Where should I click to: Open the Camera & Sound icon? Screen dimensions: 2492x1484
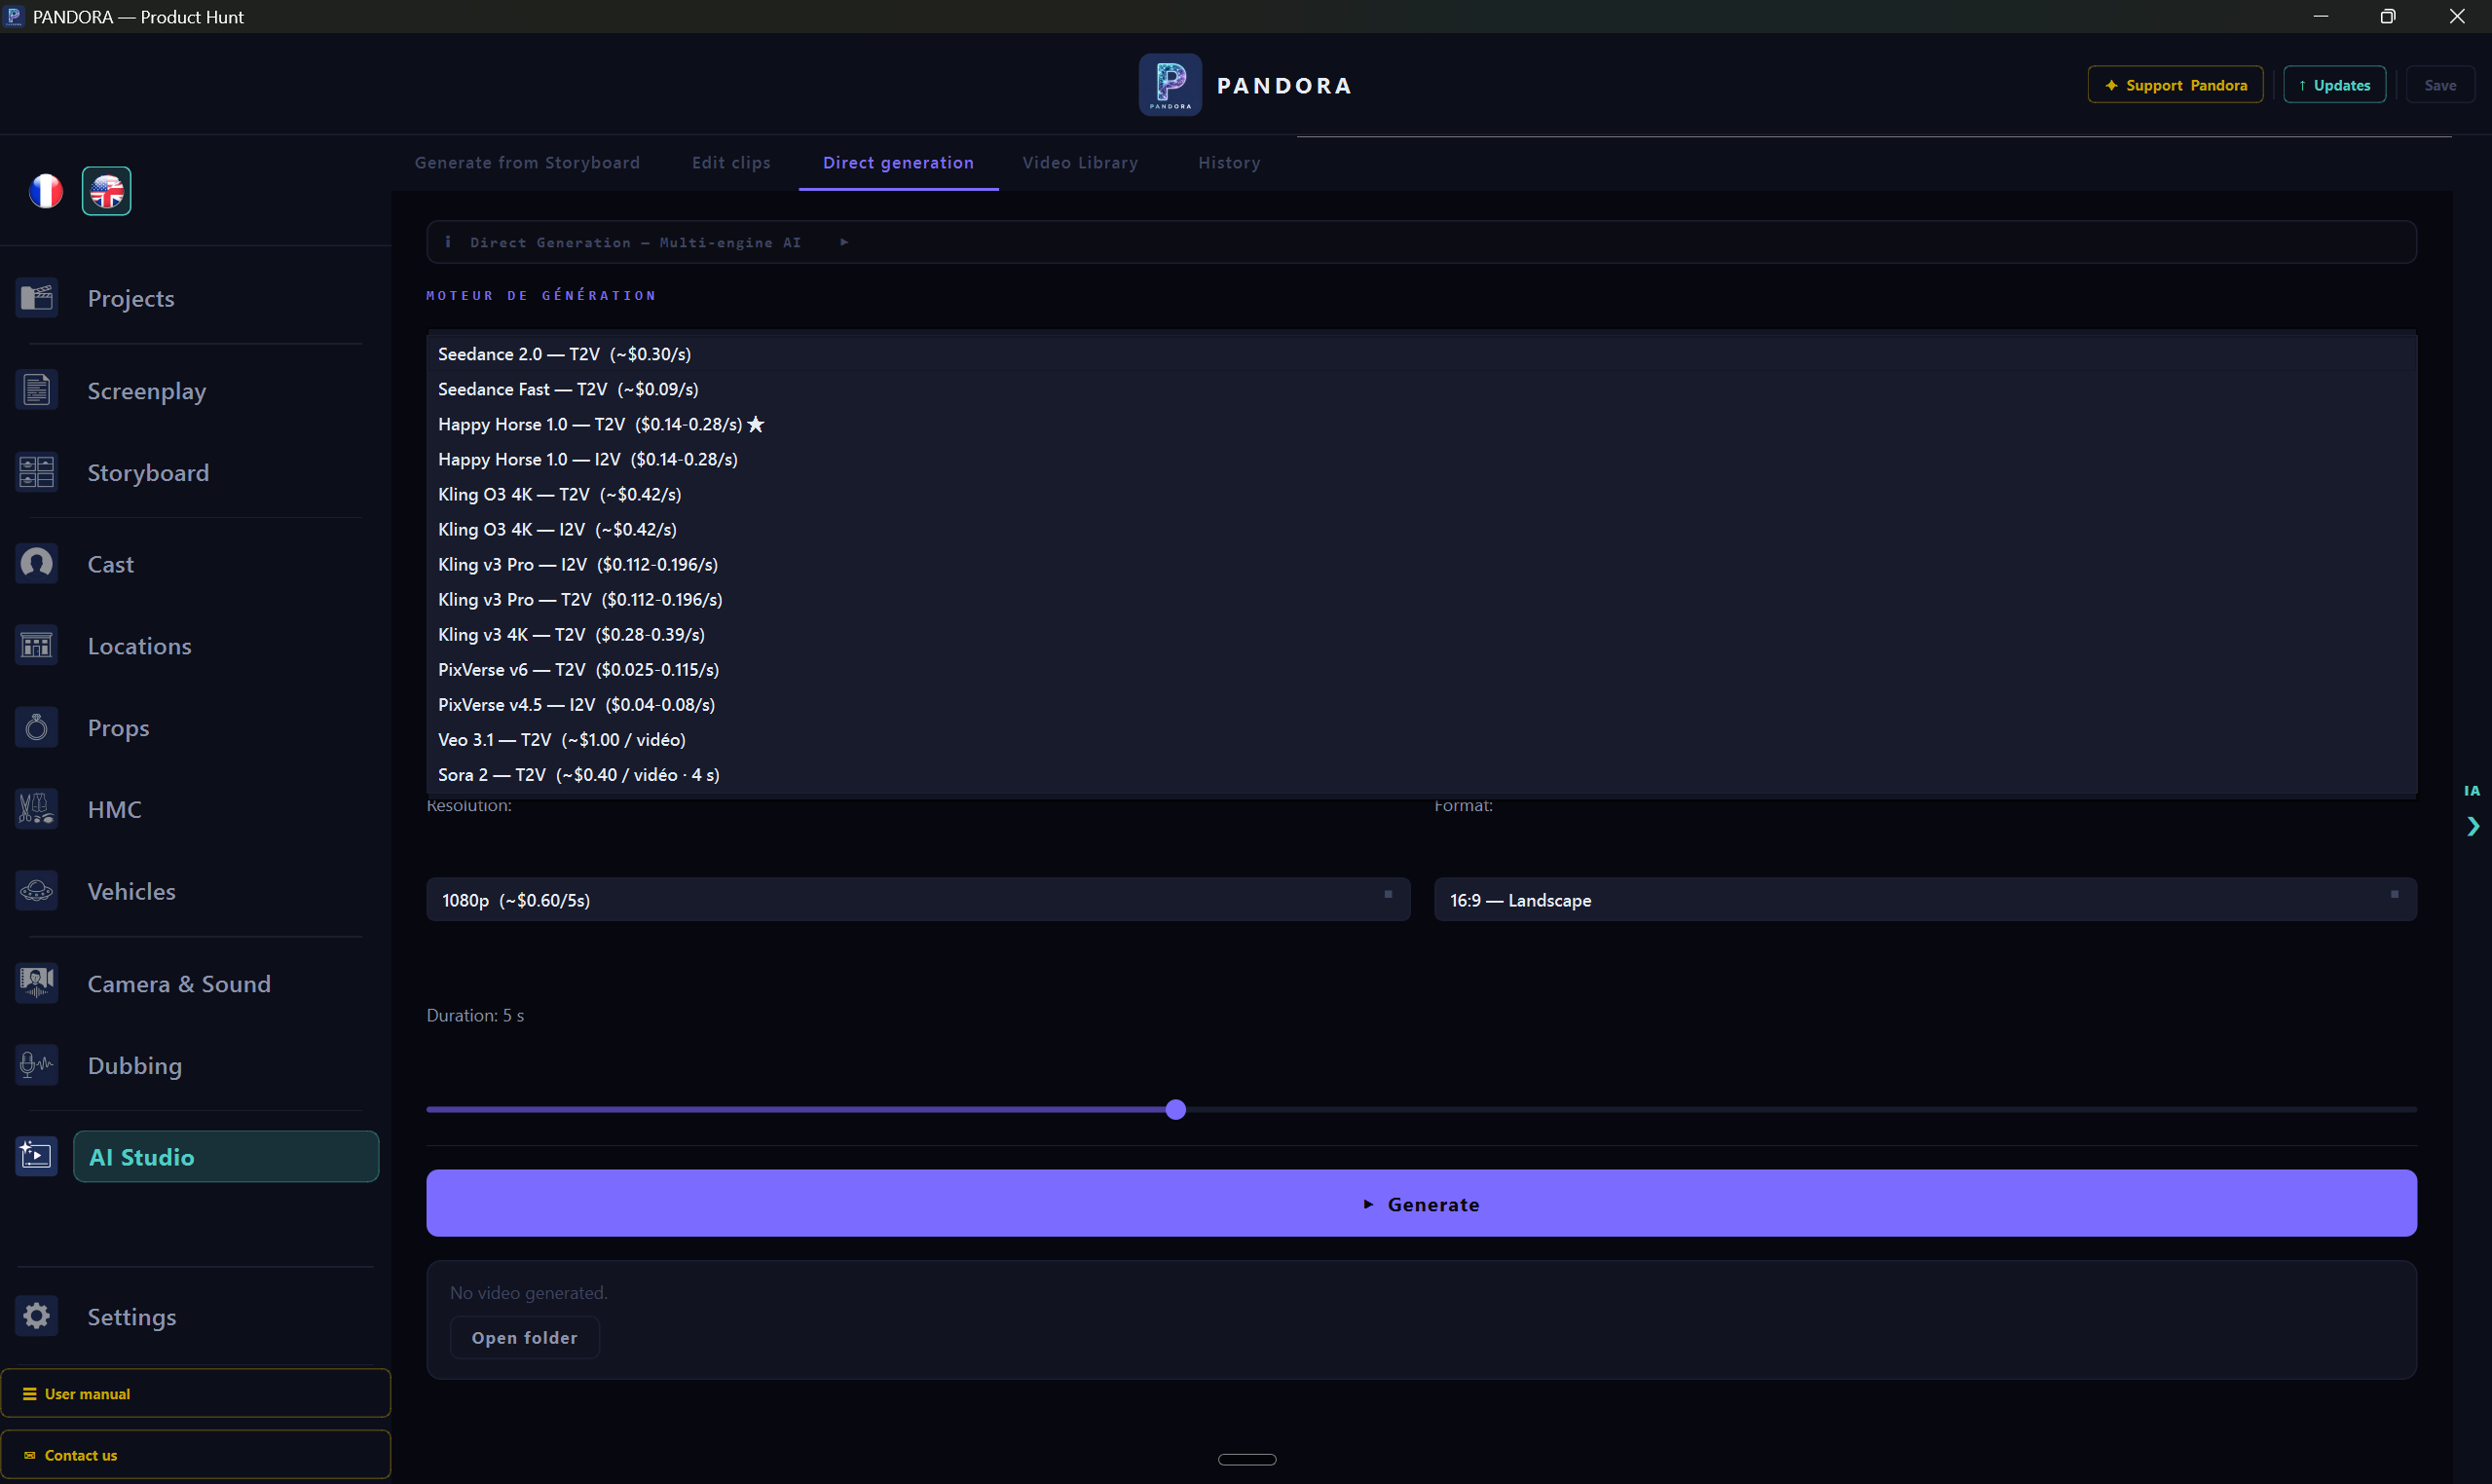pyautogui.click(x=37, y=983)
